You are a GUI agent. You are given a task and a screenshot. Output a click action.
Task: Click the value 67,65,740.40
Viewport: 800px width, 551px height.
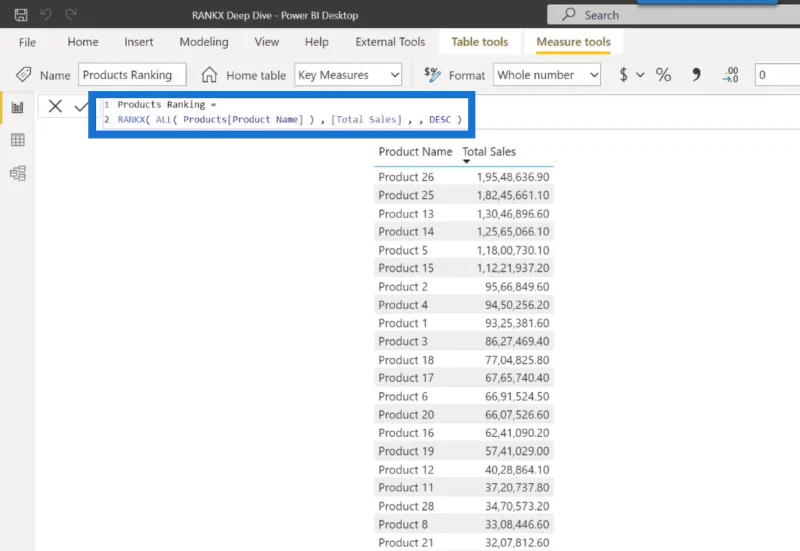pos(517,378)
